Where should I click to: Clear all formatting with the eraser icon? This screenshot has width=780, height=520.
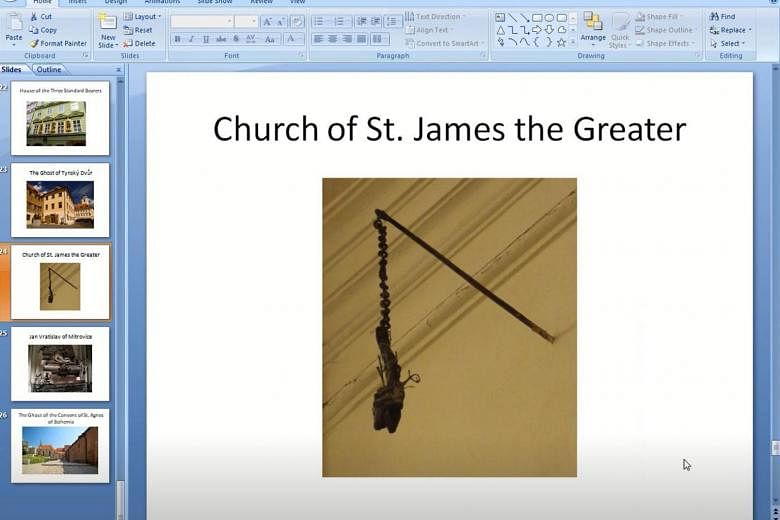296,21
